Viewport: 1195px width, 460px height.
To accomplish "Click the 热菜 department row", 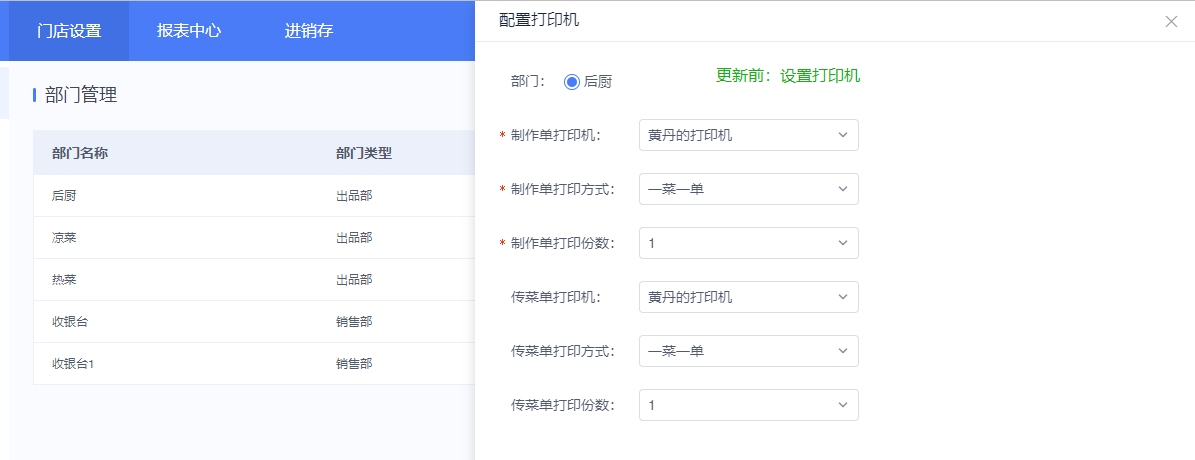I will 255,280.
